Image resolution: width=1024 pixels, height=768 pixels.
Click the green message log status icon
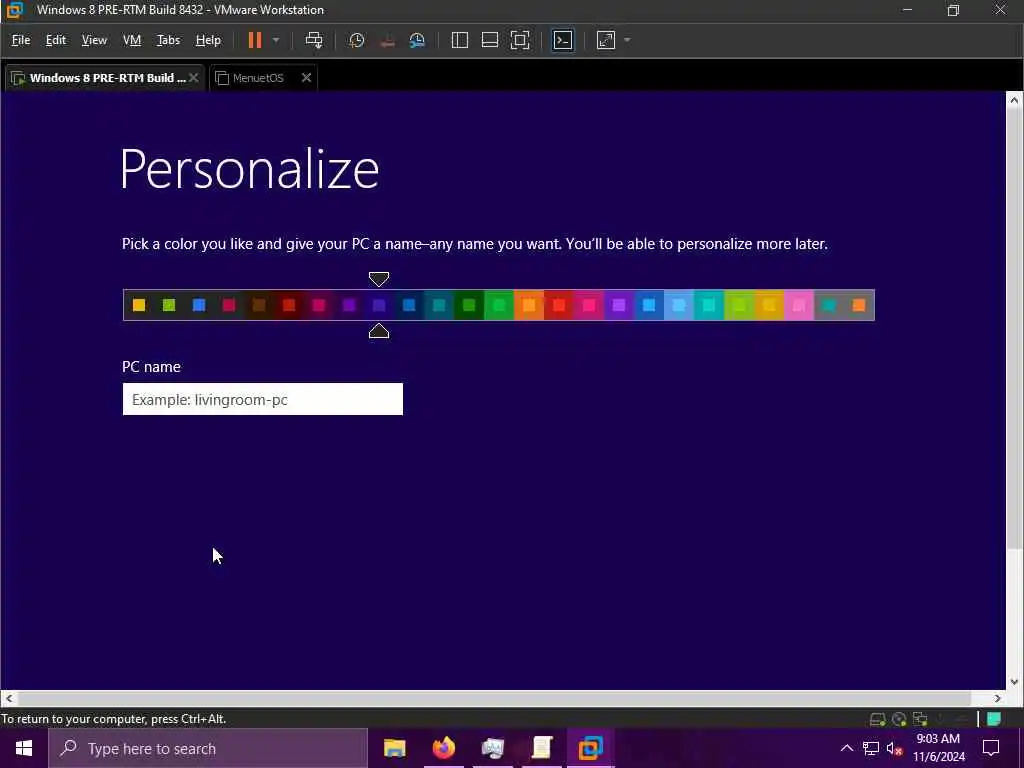(994, 719)
